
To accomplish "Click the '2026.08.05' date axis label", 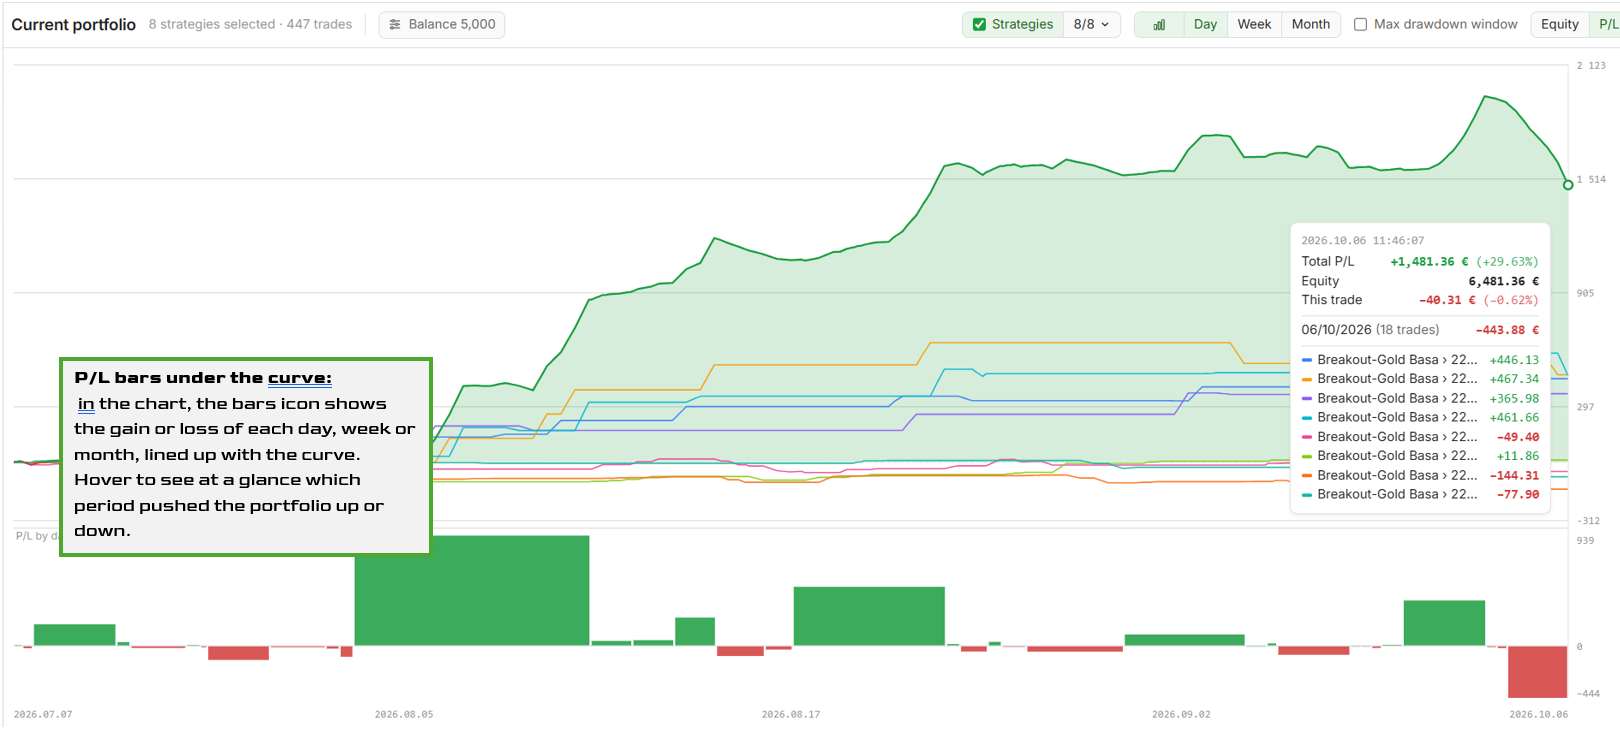I will tap(404, 714).
